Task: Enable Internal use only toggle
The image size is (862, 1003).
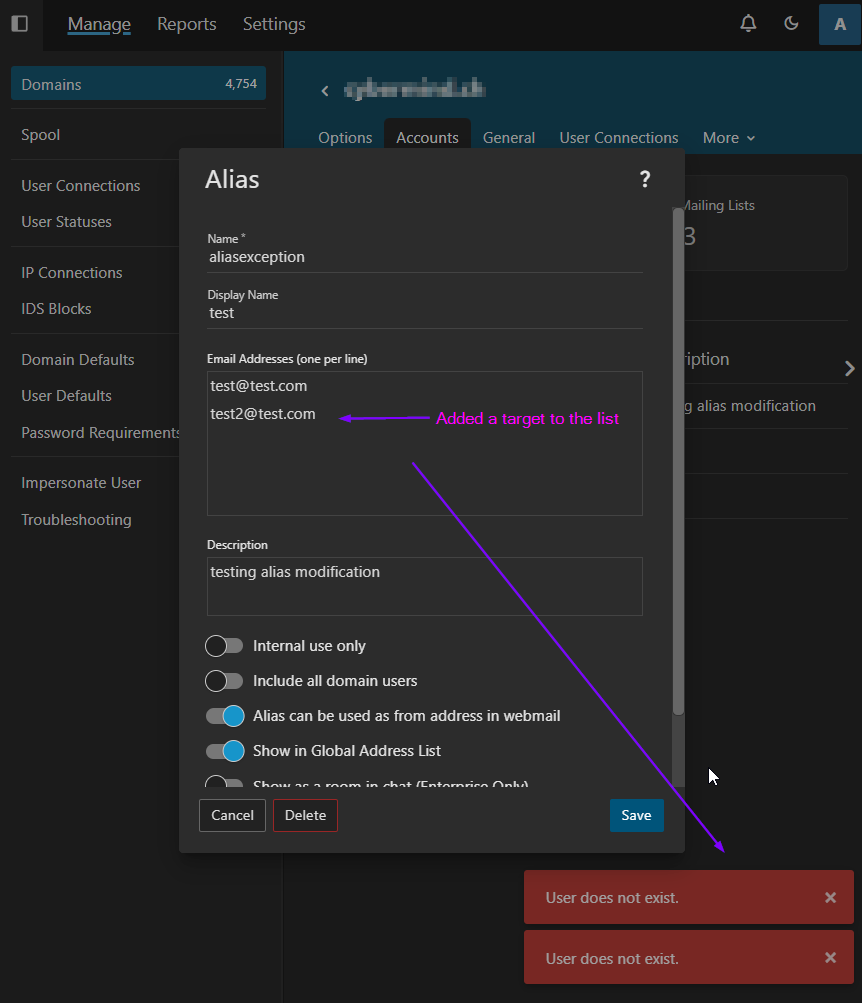Action: (x=224, y=646)
